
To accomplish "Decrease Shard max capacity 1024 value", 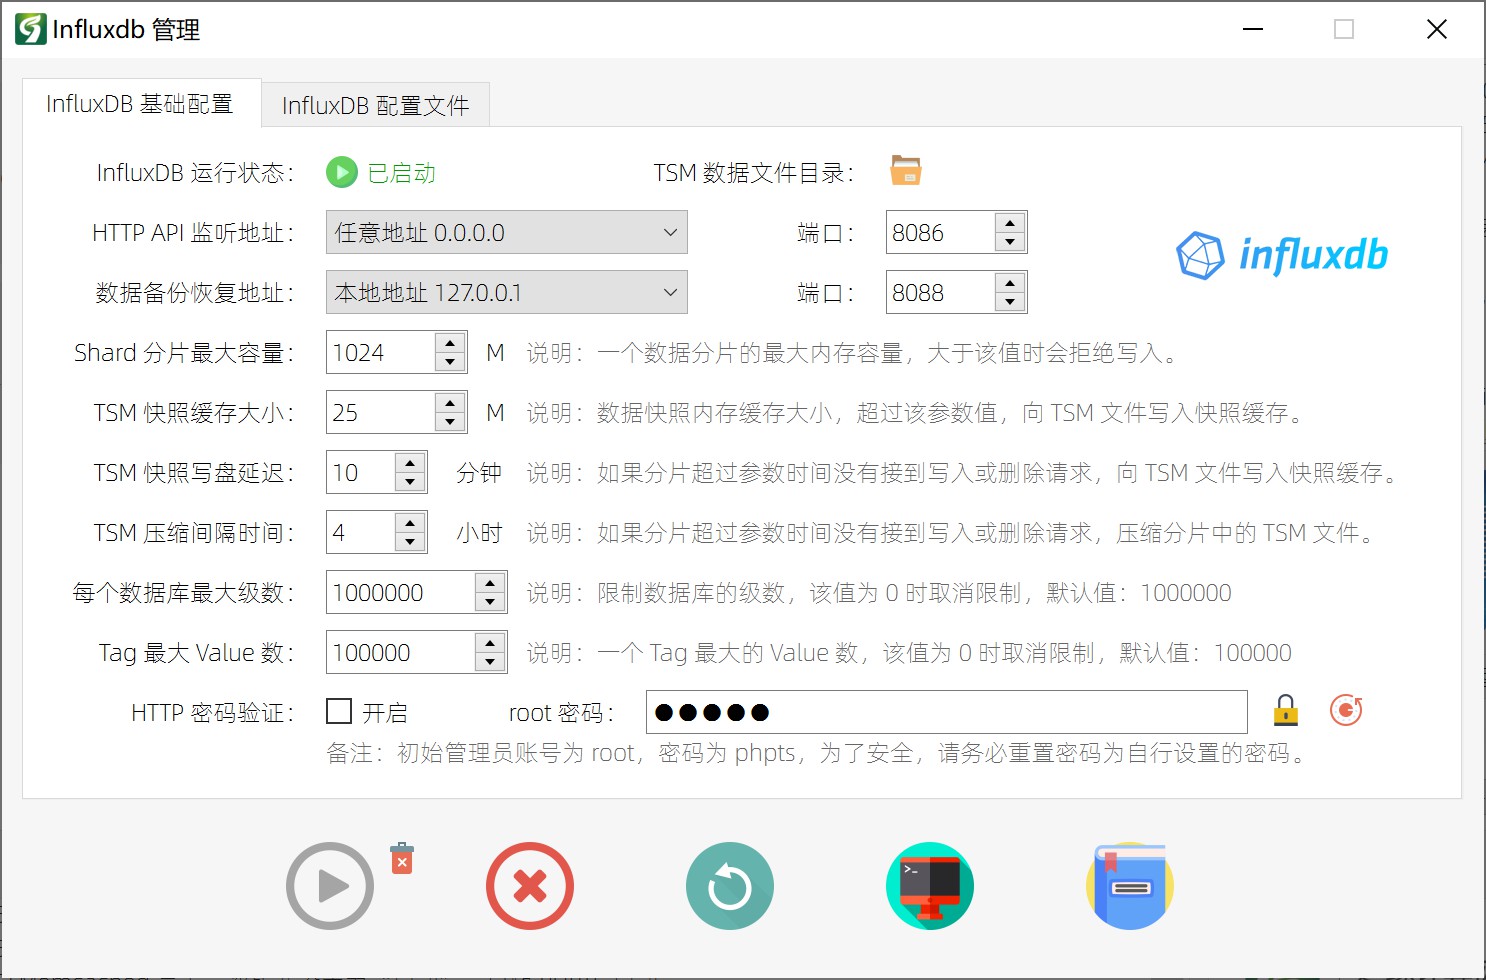I will [450, 363].
